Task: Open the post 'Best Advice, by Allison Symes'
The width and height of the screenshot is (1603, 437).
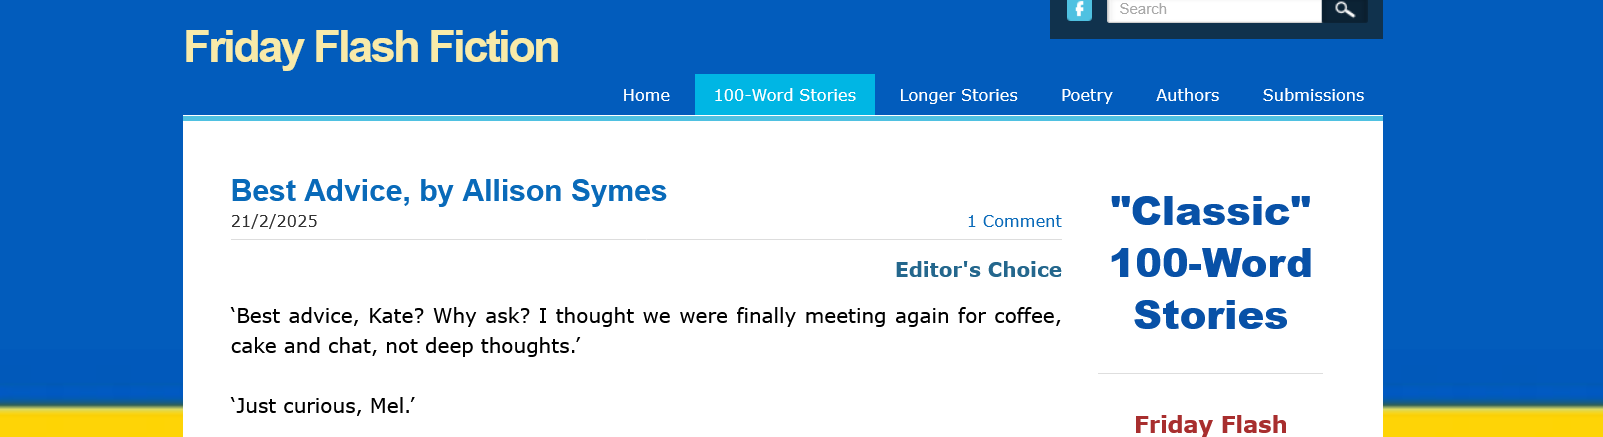Action: click(x=448, y=190)
